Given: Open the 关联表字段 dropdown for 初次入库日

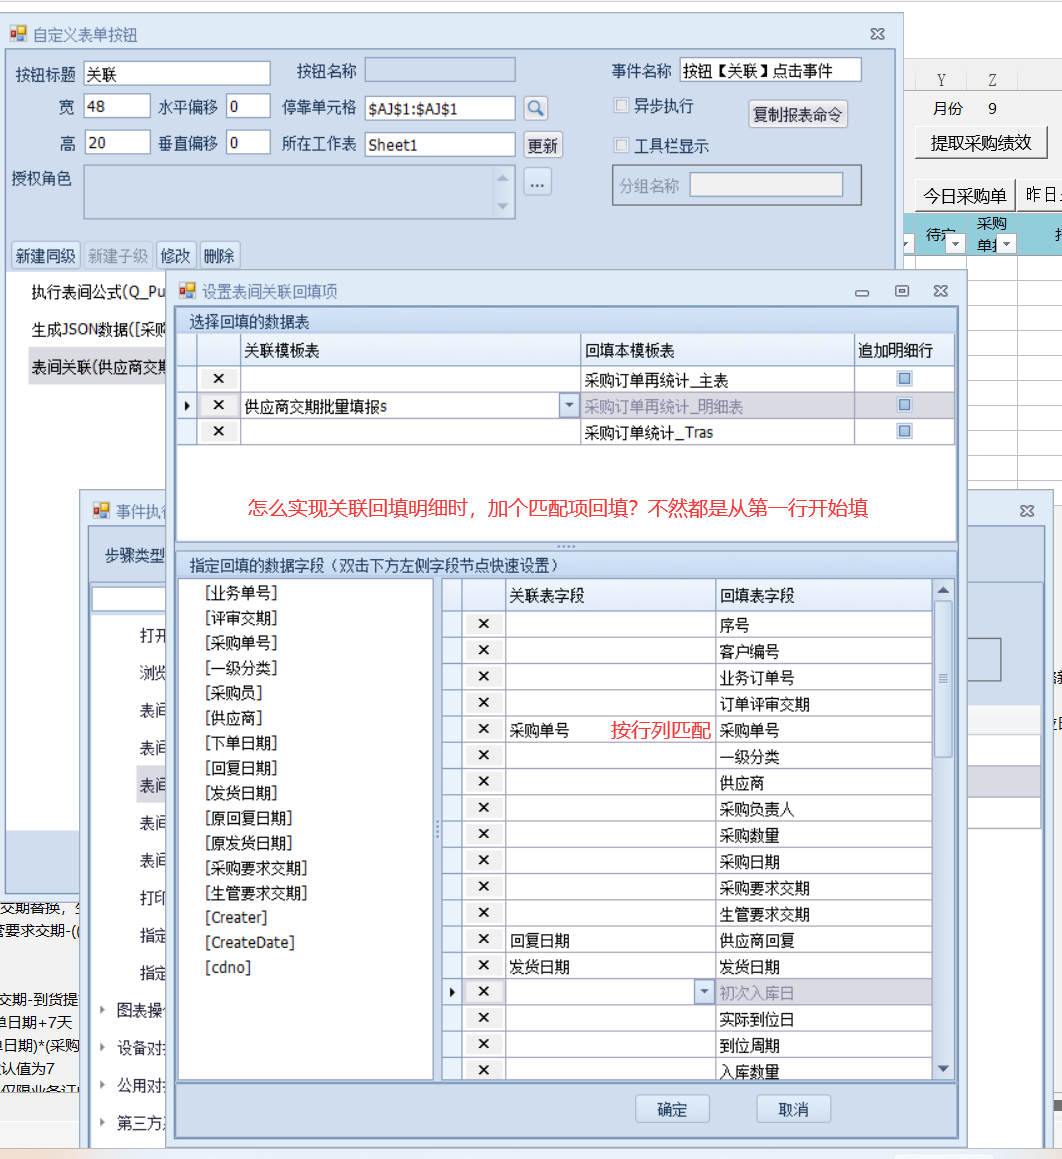Looking at the screenshot, I should [704, 992].
